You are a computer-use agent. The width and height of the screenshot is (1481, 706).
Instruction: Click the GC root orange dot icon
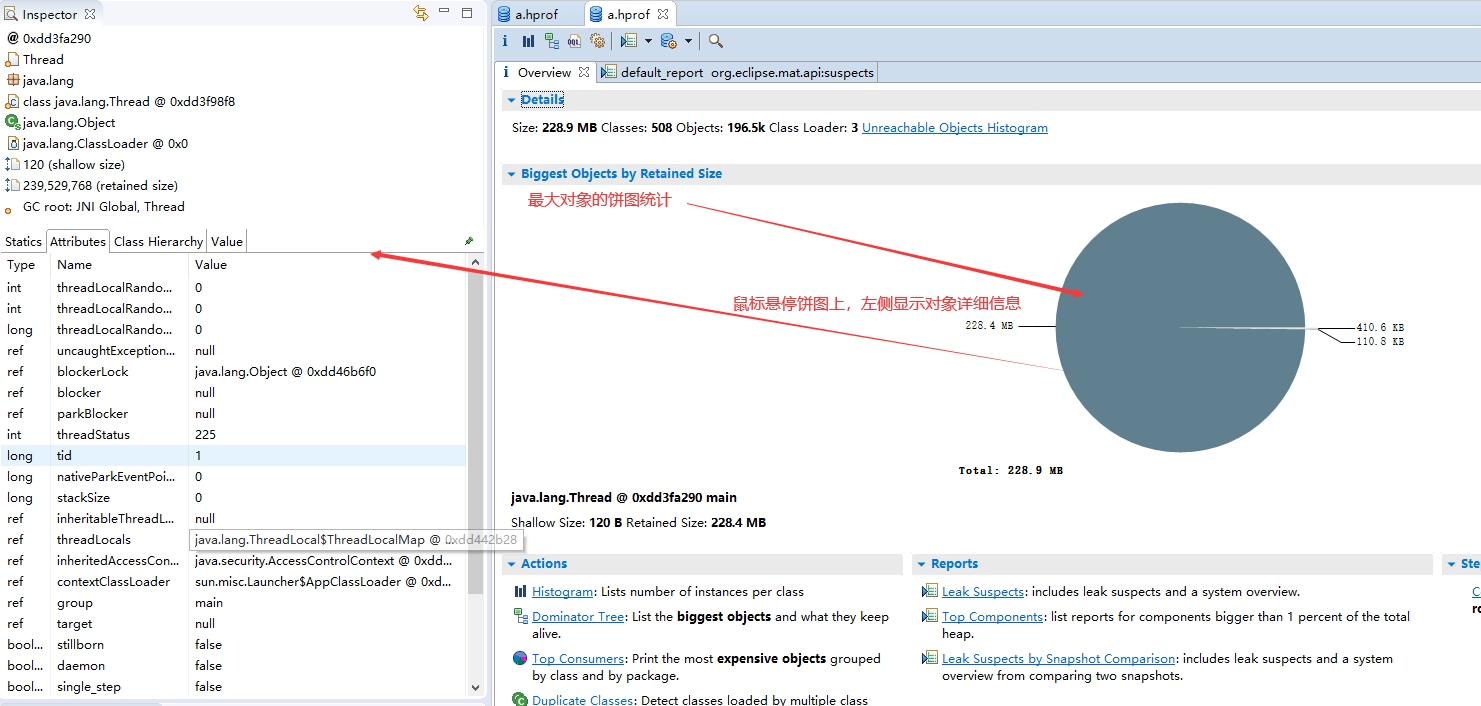point(9,210)
